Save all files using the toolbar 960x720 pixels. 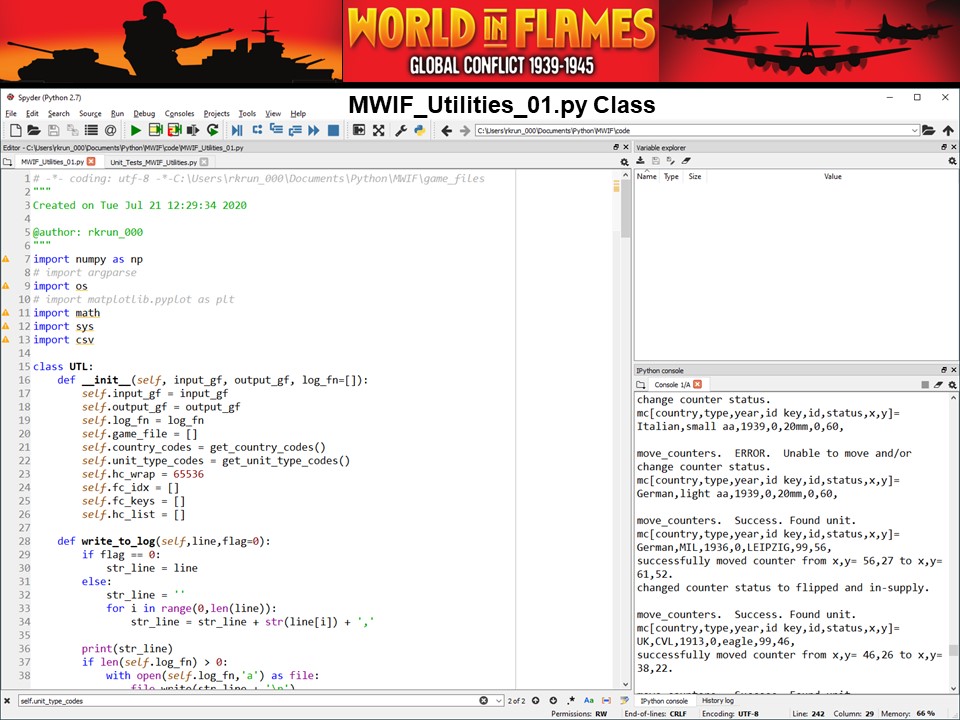point(72,130)
